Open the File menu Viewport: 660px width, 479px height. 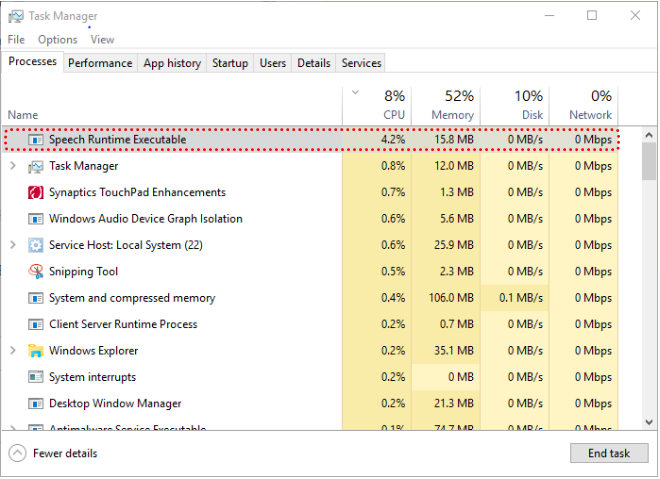pos(16,40)
